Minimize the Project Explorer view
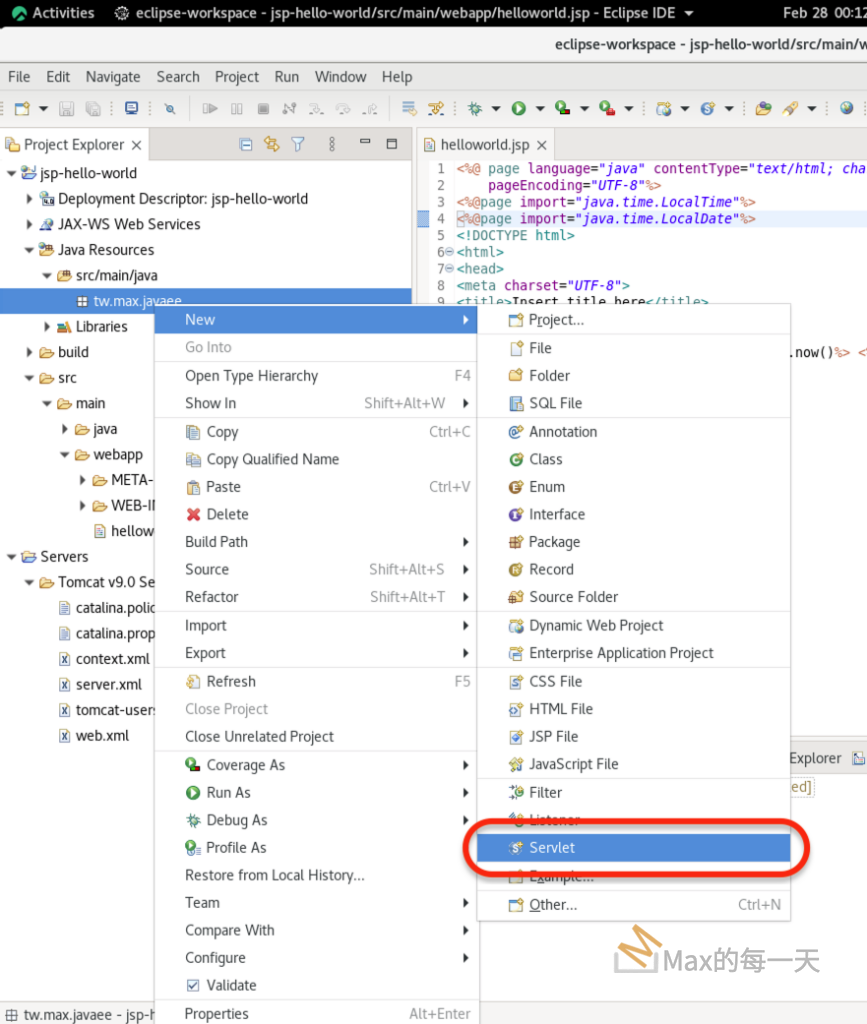The height and width of the screenshot is (1024, 867). 366,144
